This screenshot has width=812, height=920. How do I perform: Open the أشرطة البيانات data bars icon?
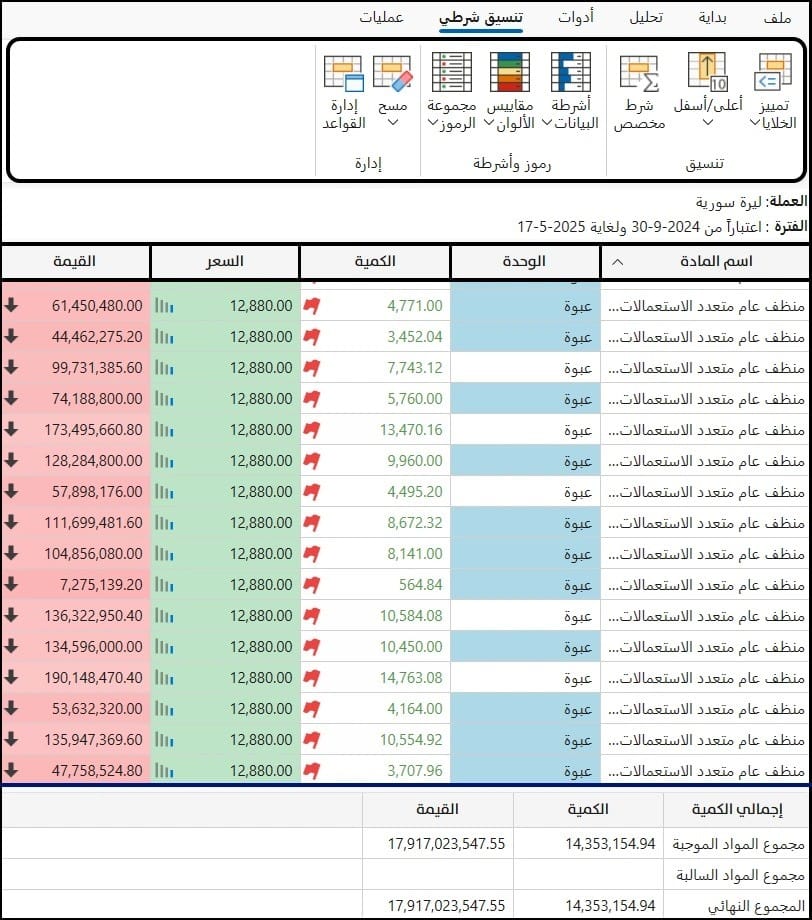tap(571, 72)
